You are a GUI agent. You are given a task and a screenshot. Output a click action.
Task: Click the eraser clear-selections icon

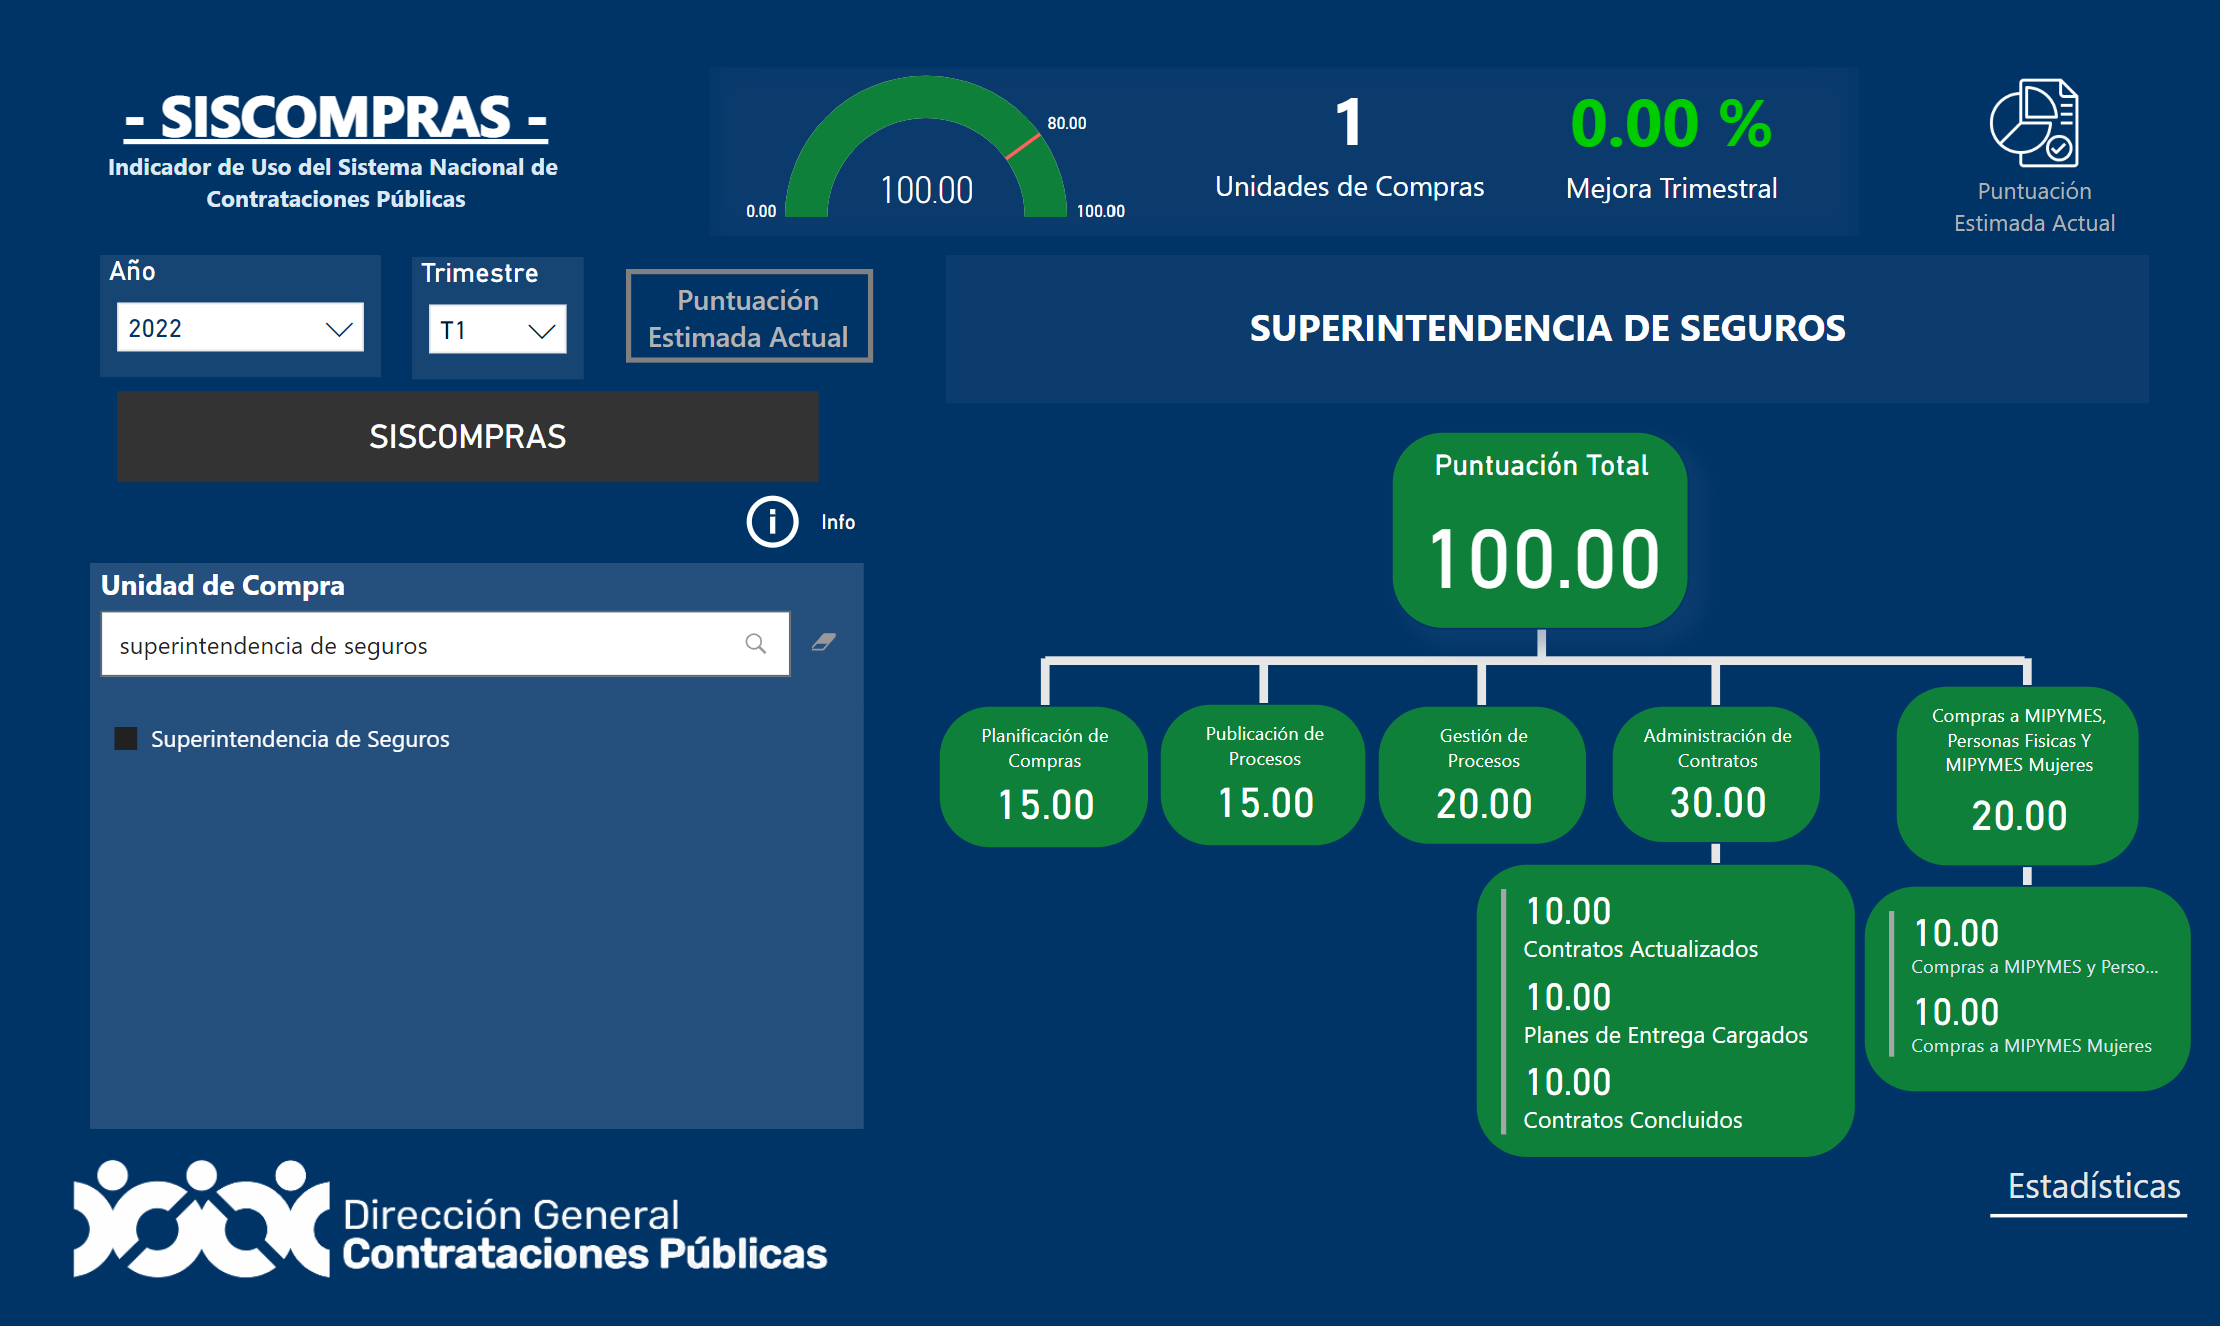pyautogui.click(x=823, y=643)
